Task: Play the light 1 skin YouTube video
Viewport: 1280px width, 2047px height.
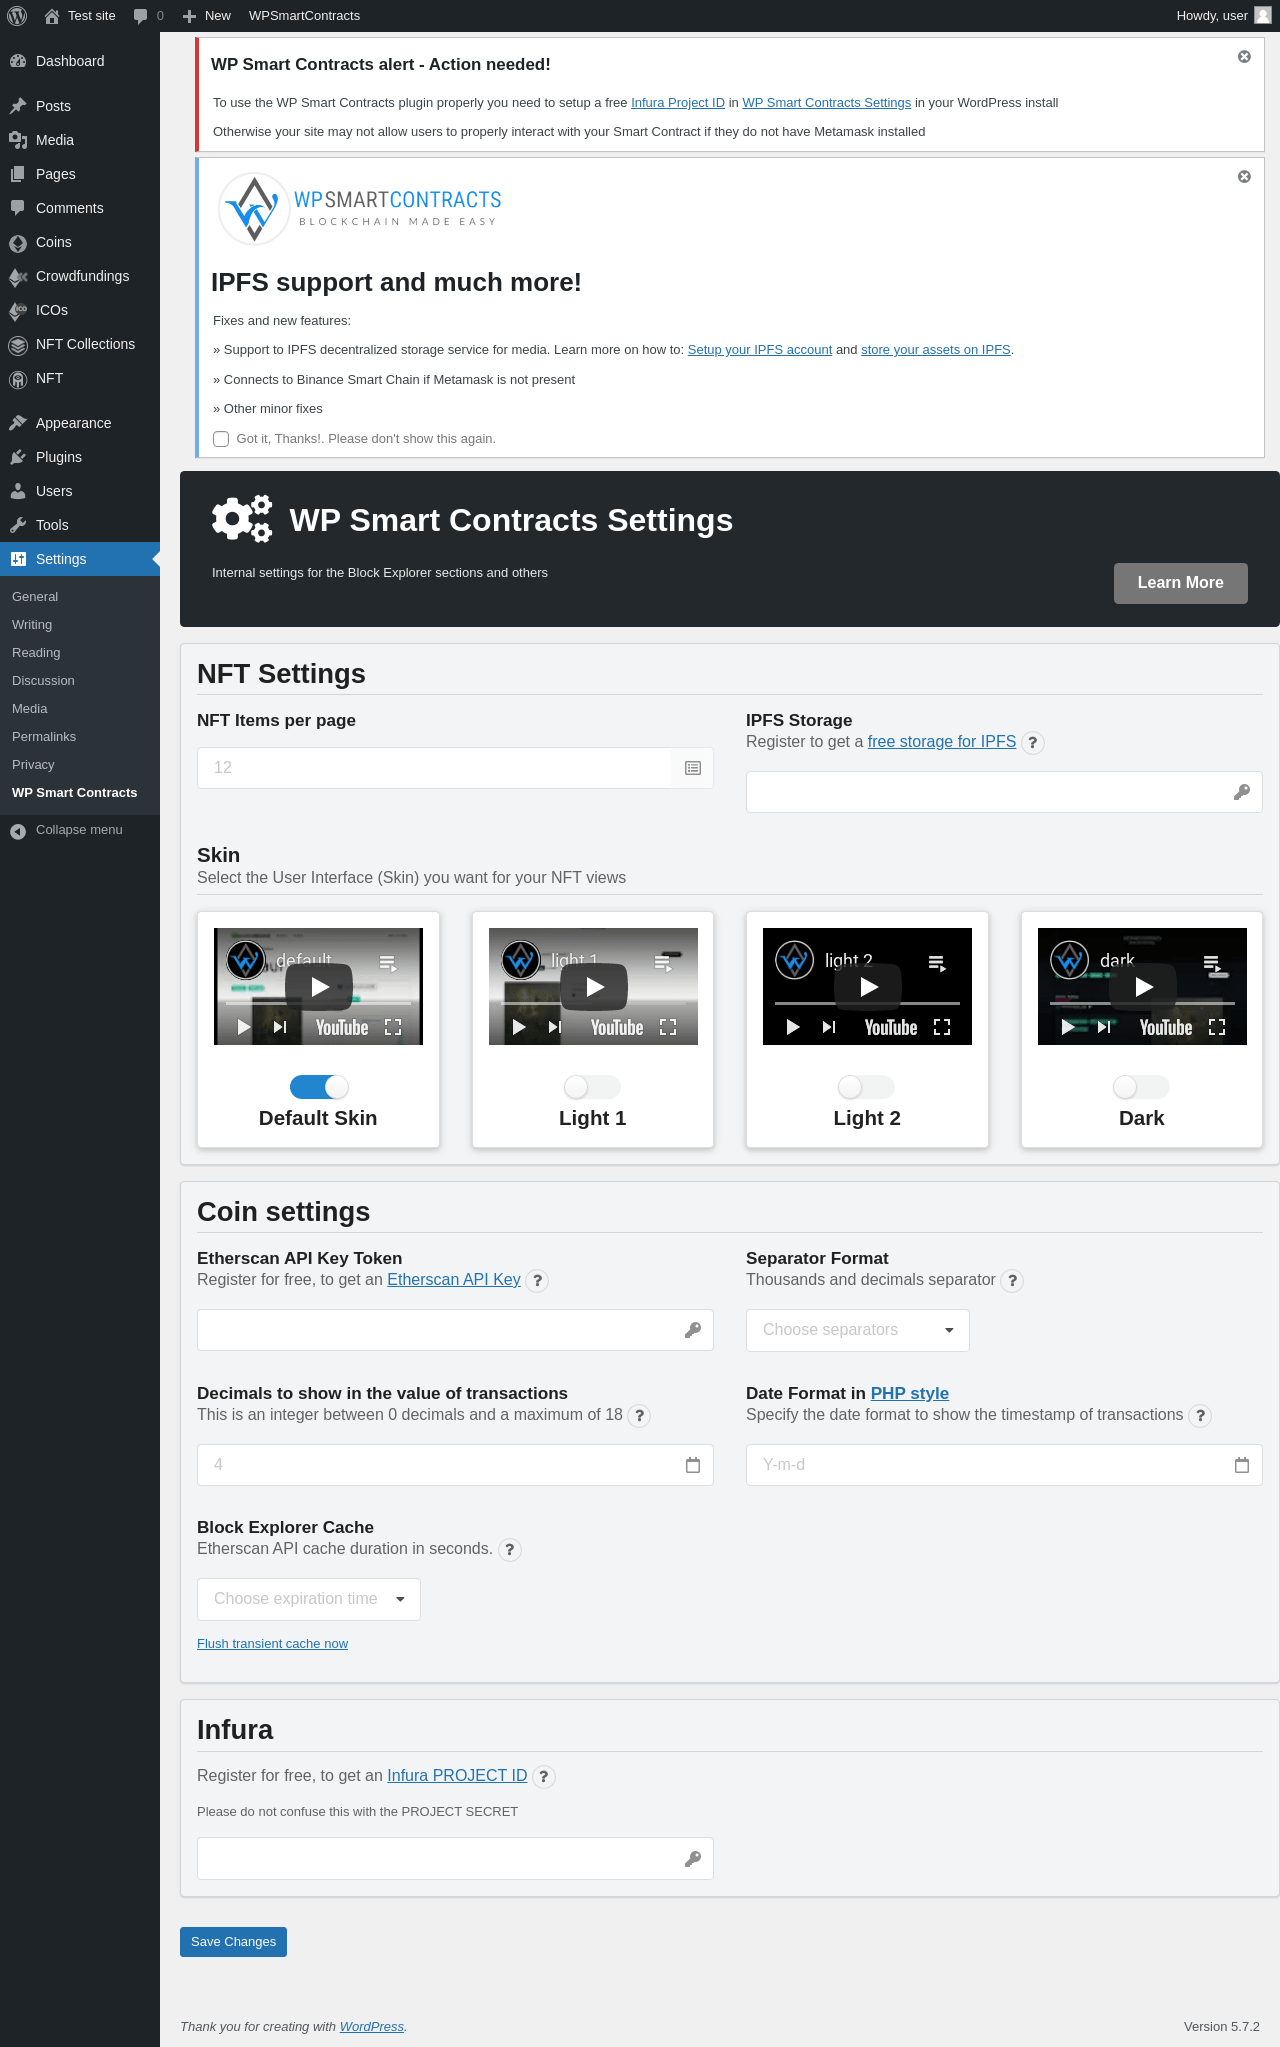Action: (x=594, y=987)
